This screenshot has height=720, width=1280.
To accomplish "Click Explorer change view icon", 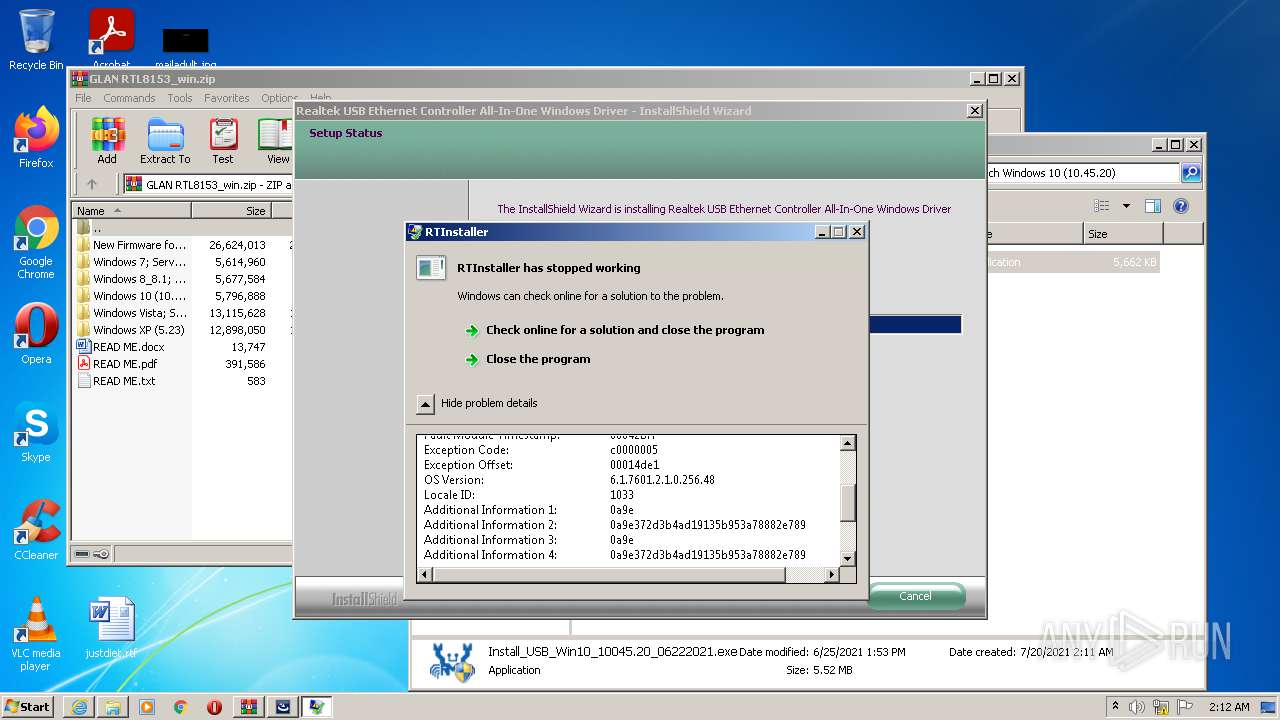I will pyautogui.click(x=1101, y=206).
